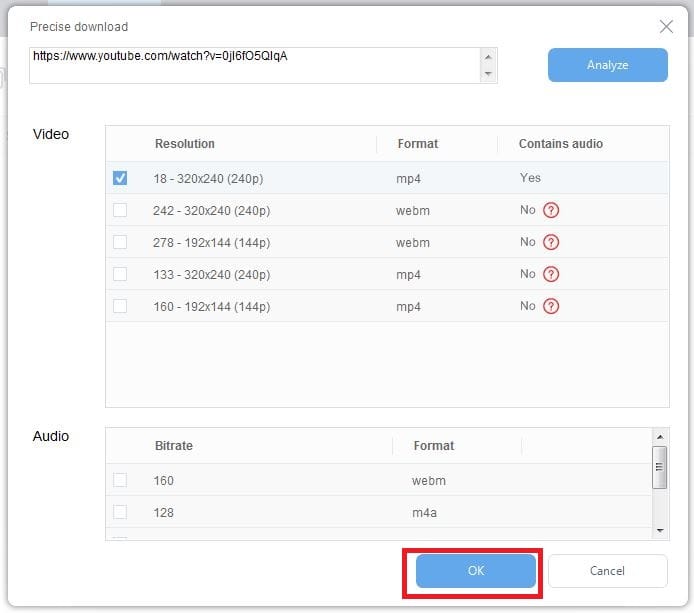Image resolution: width=694 pixels, height=613 pixels.
Task: Click the Cancel button
Action: [x=607, y=571]
